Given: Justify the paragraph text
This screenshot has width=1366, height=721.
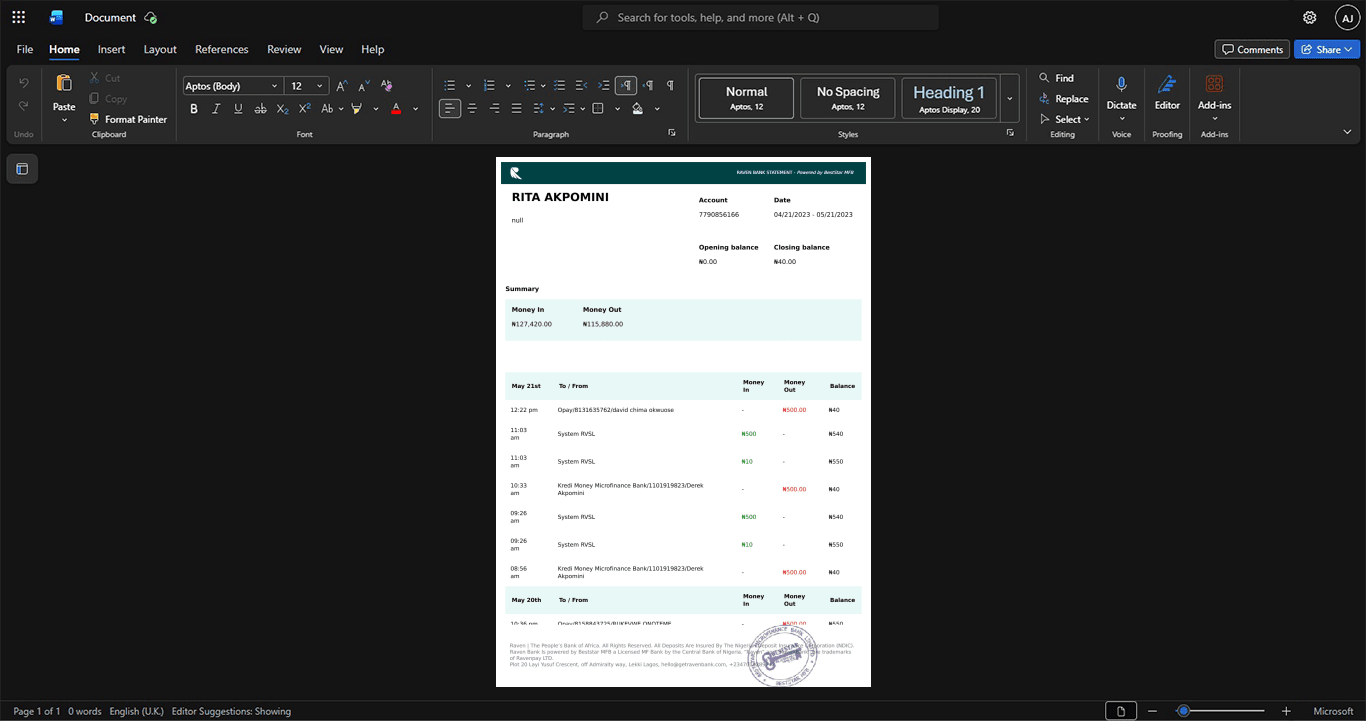Looking at the screenshot, I should point(516,108).
